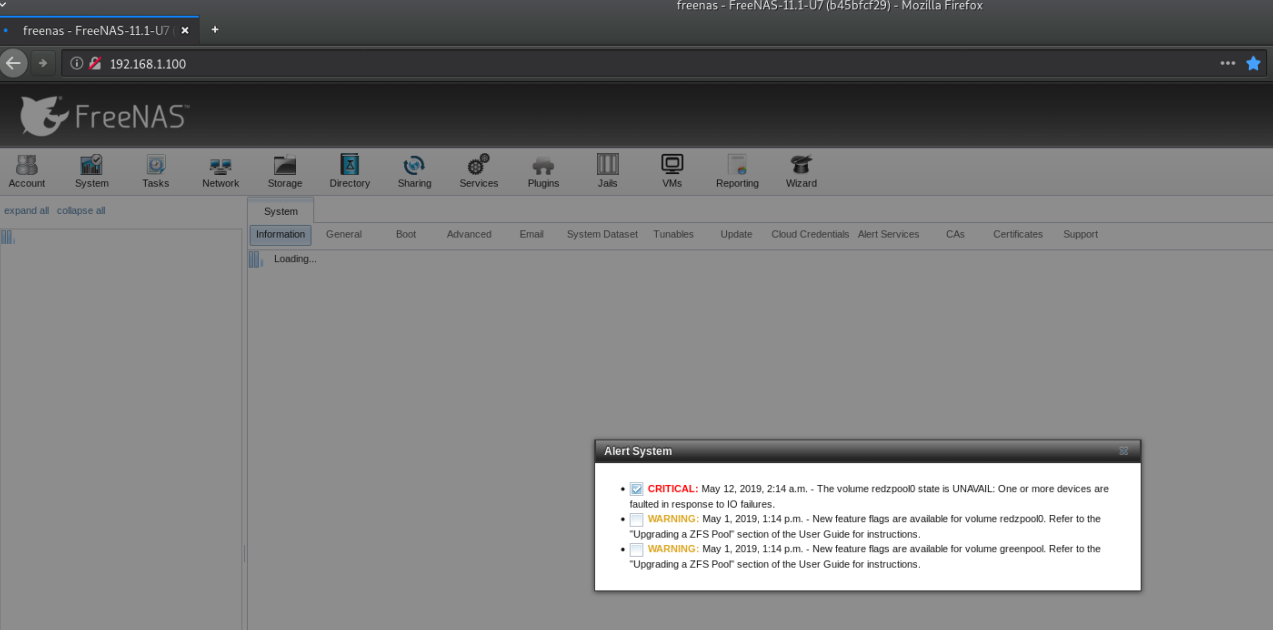
Task: Select the System content tab
Action: (x=281, y=211)
